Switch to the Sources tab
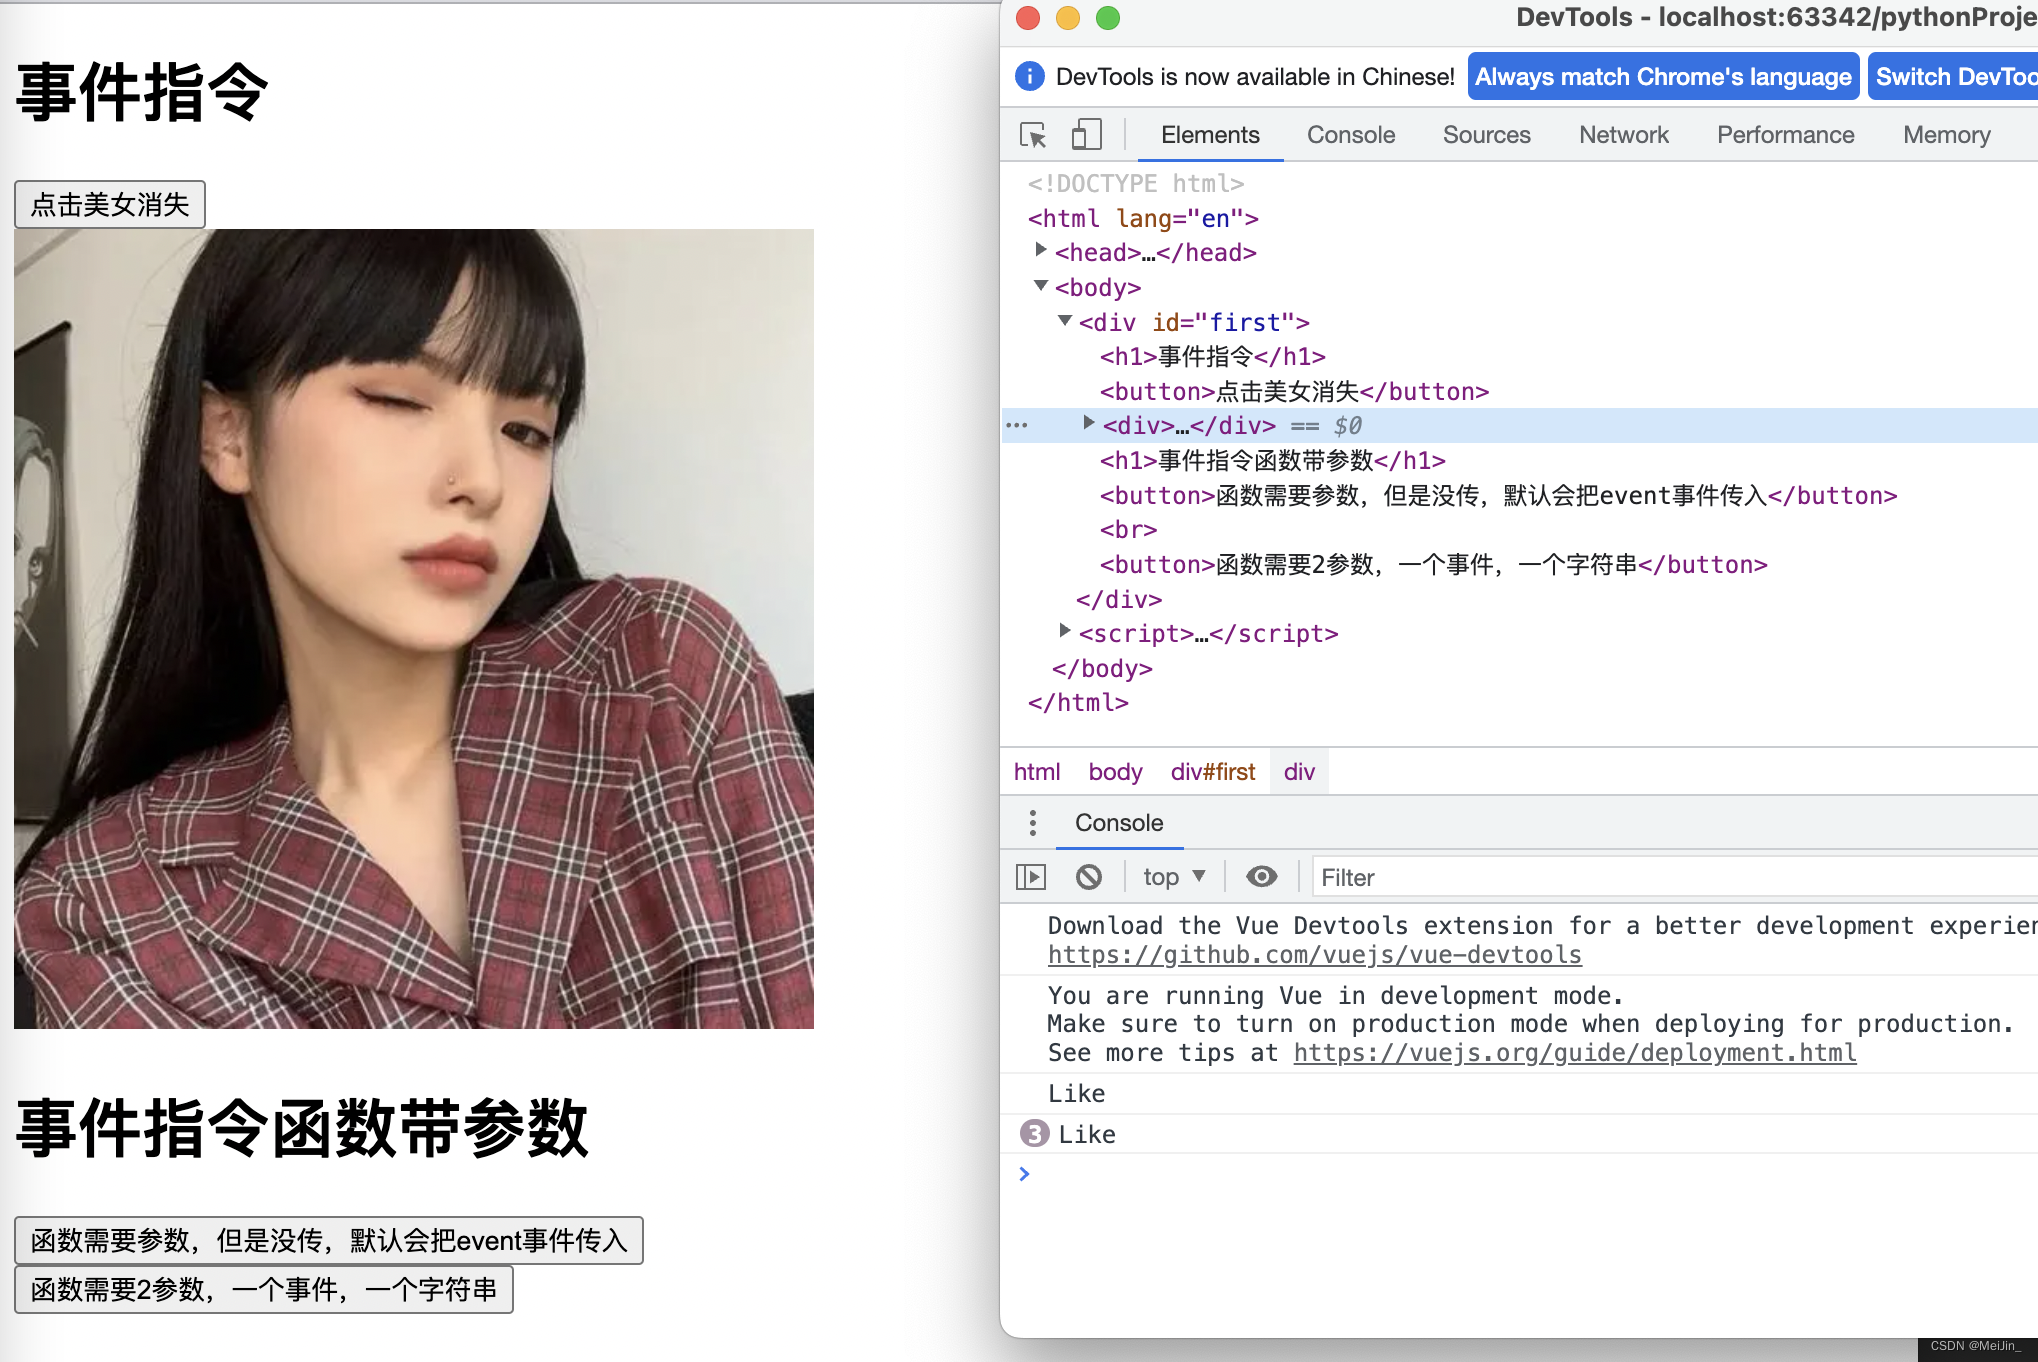 pos(1486,135)
